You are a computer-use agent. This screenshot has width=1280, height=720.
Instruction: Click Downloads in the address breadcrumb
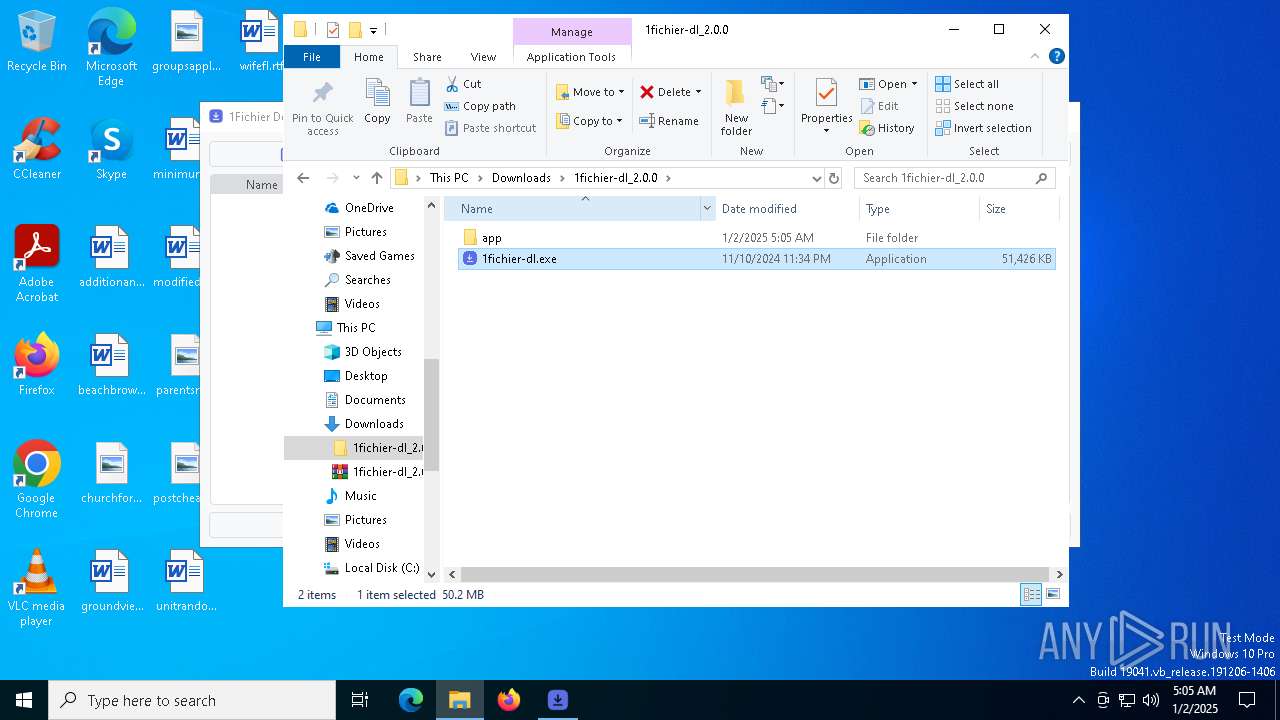[x=521, y=178]
